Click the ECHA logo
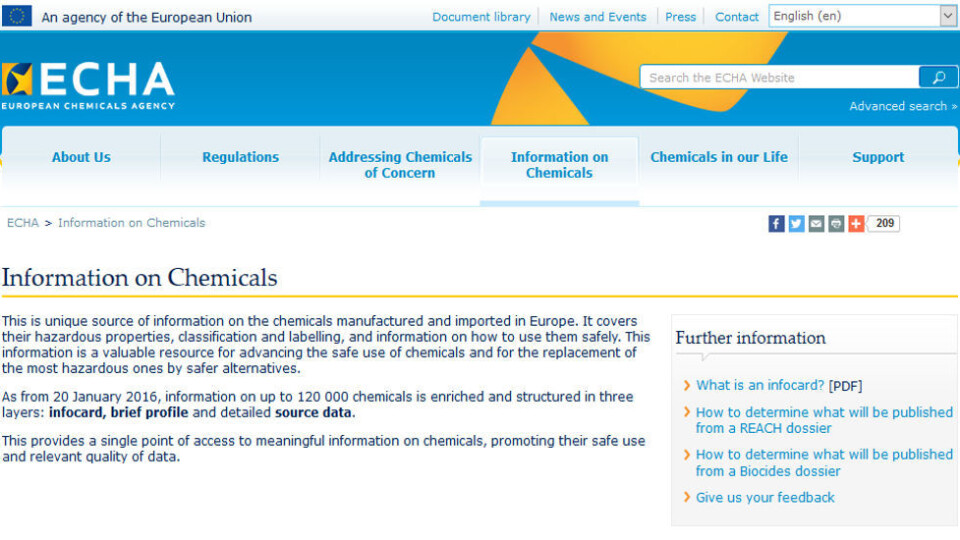Image resolution: width=960 pixels, height=540 pixels. [88, 86]
